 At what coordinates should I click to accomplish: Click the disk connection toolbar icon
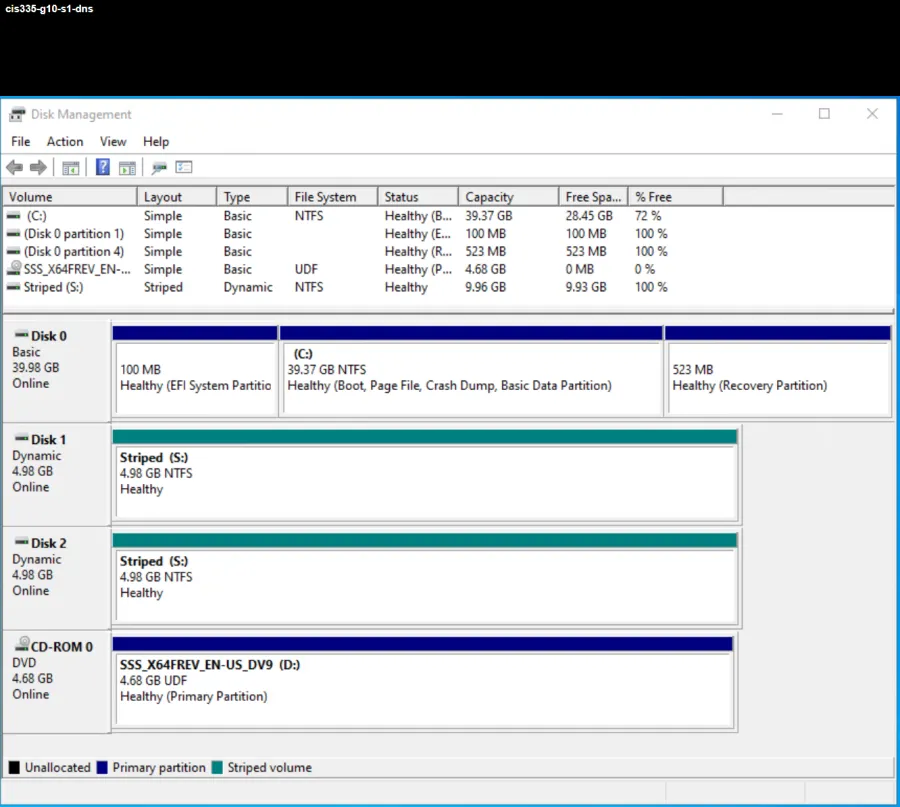tap(159, 168)
